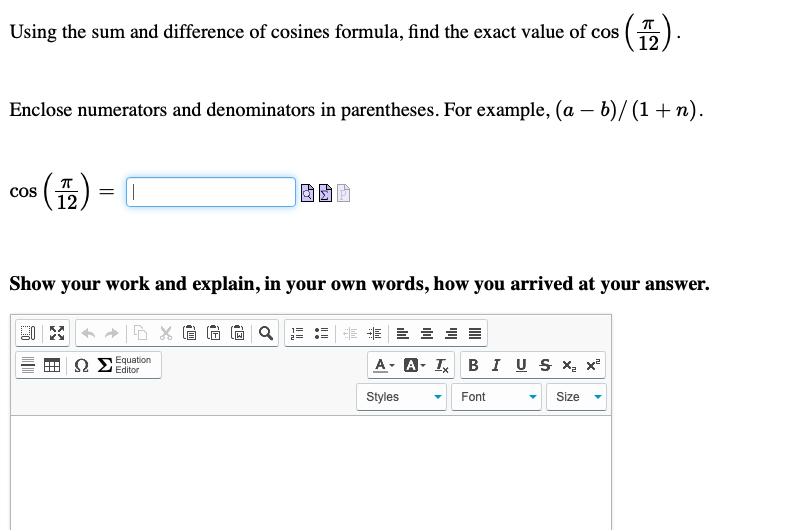
Task: Toggle subscript formatting
Action: 569,365
